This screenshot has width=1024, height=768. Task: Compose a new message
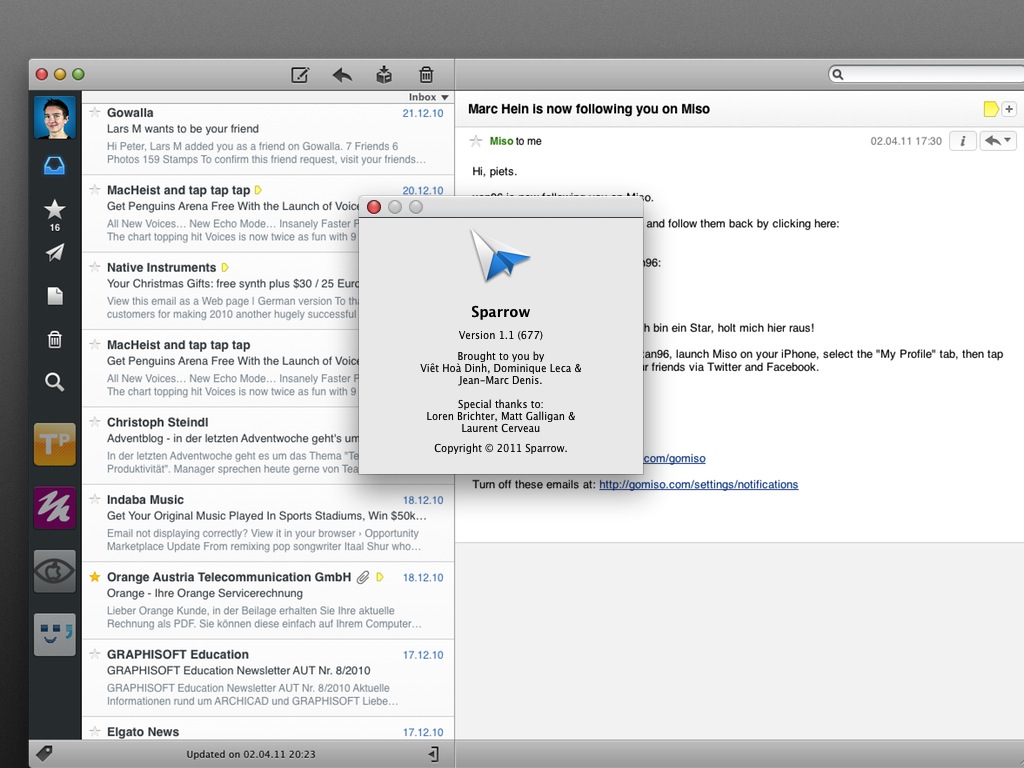coord(300,74)
